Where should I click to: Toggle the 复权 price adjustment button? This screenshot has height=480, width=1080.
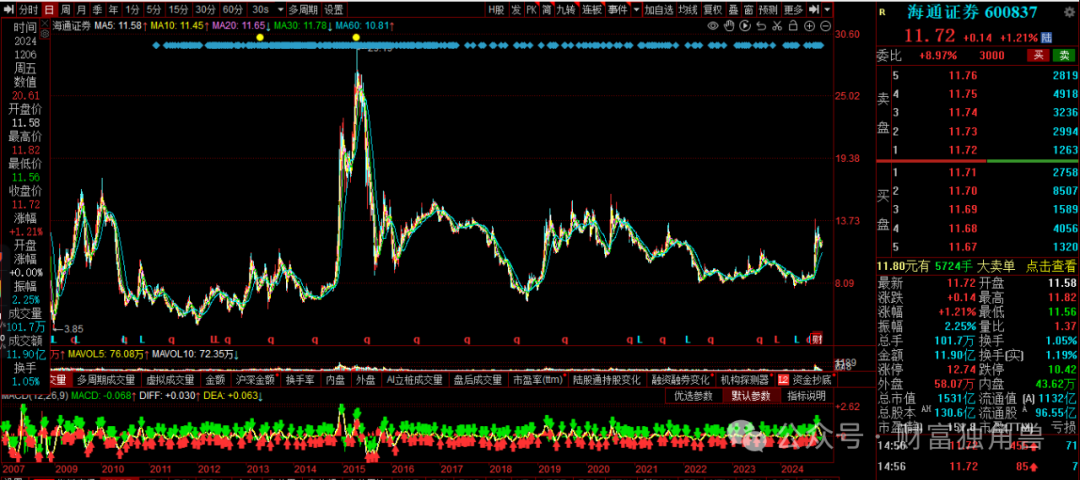pos(713,10)
